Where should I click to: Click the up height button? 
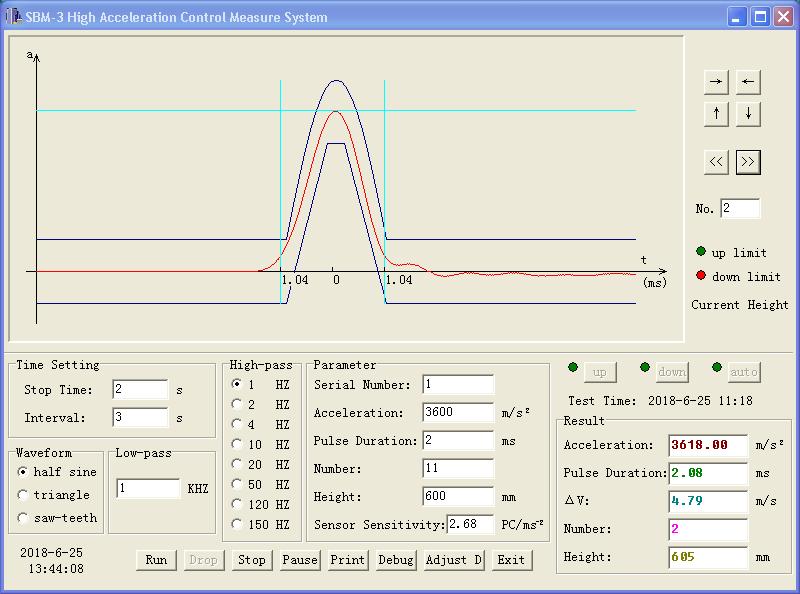(x=600, y=372)
